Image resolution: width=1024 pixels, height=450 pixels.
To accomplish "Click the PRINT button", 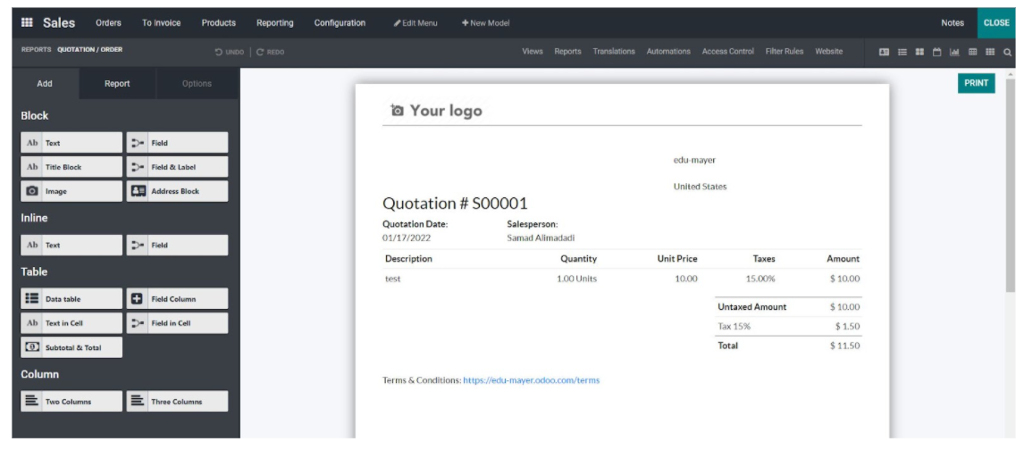I will coord(976,83).
